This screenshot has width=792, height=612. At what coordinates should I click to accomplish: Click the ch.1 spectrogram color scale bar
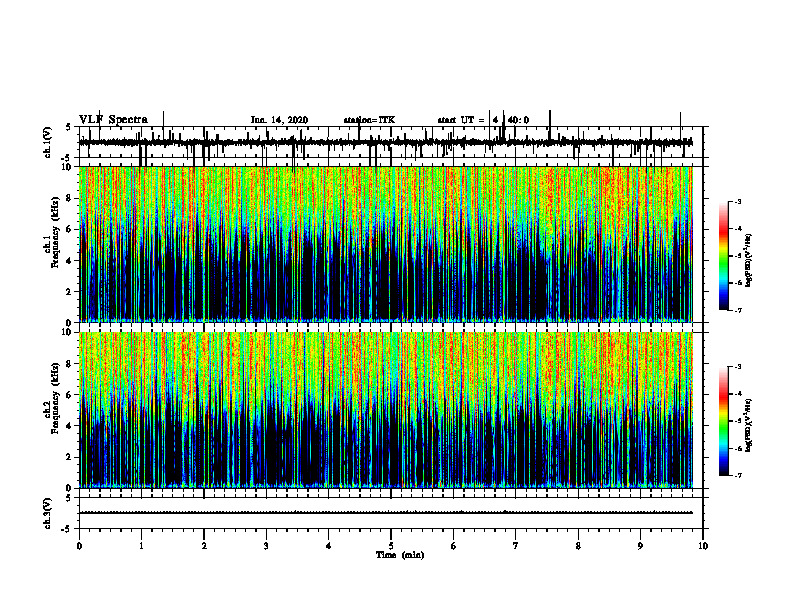[724, 256]
